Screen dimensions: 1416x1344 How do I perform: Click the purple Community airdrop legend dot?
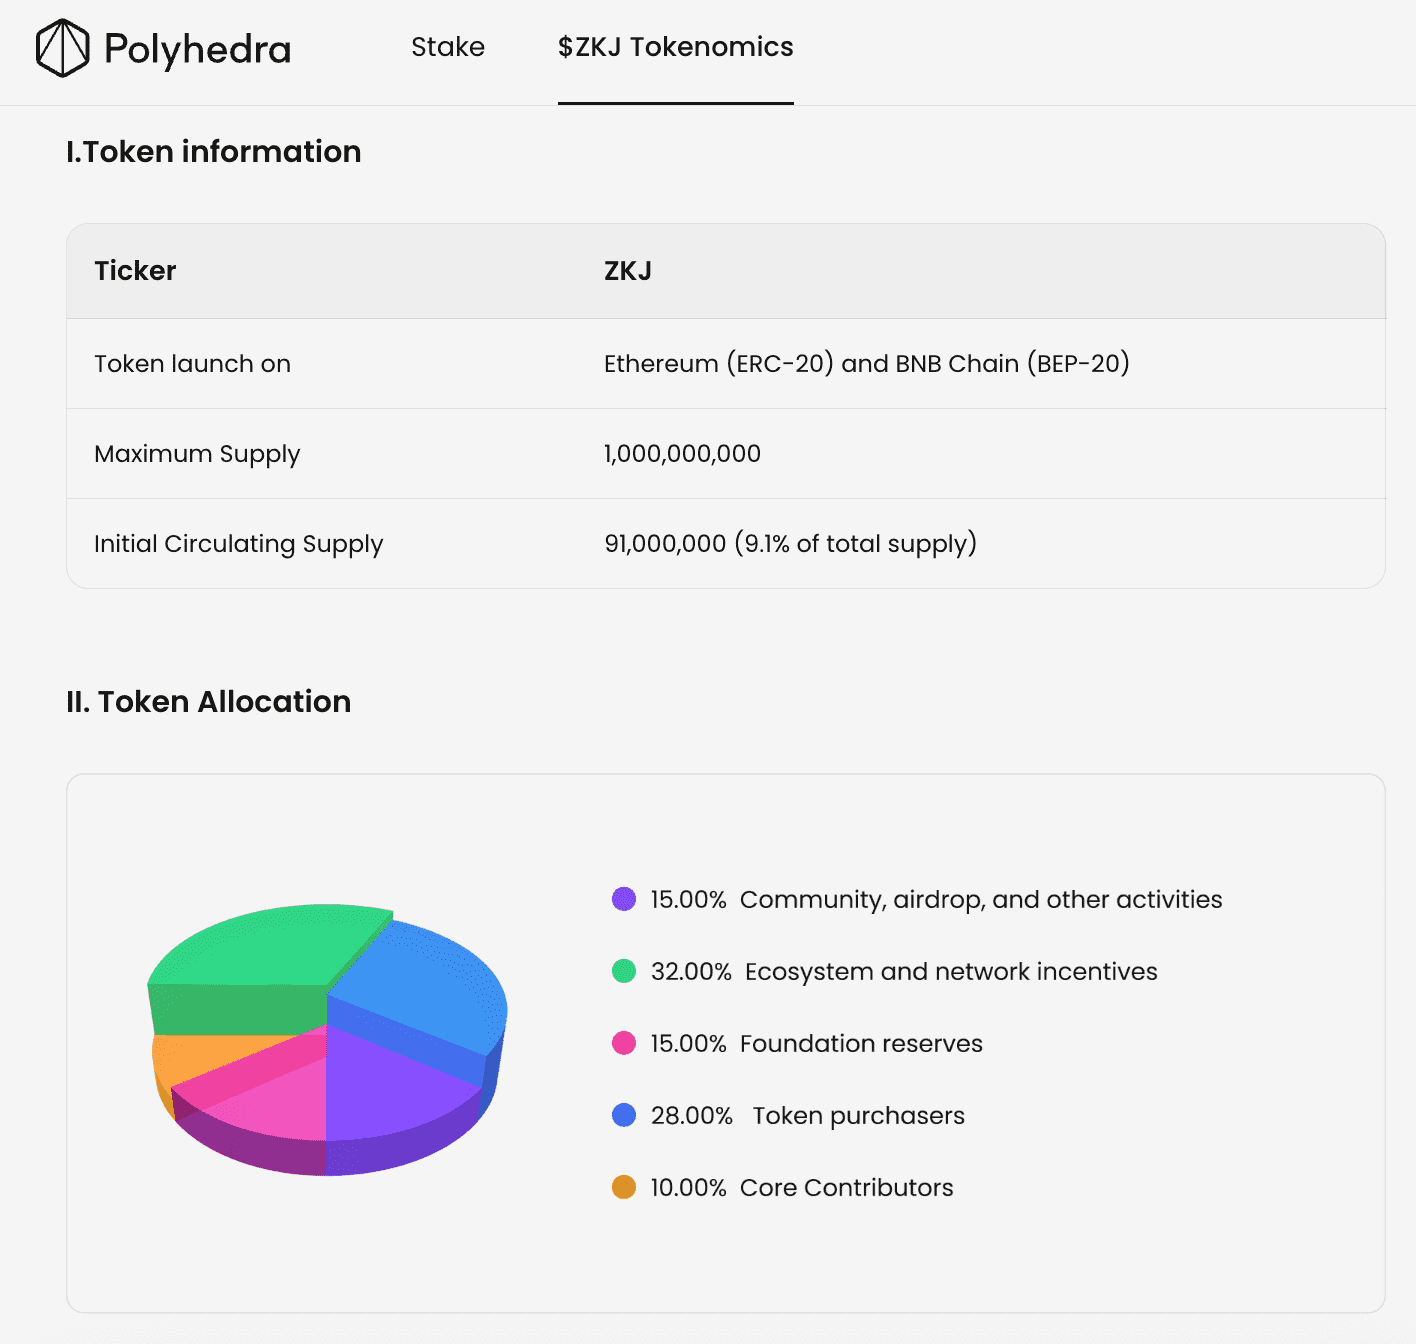[x=624, y=899]
